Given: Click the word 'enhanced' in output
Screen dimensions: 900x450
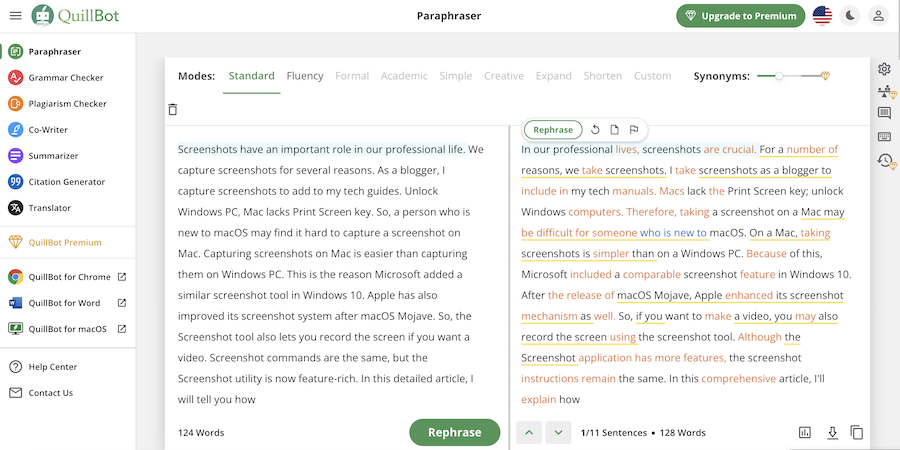Looking at the screenshot, I should coord(749,296).
